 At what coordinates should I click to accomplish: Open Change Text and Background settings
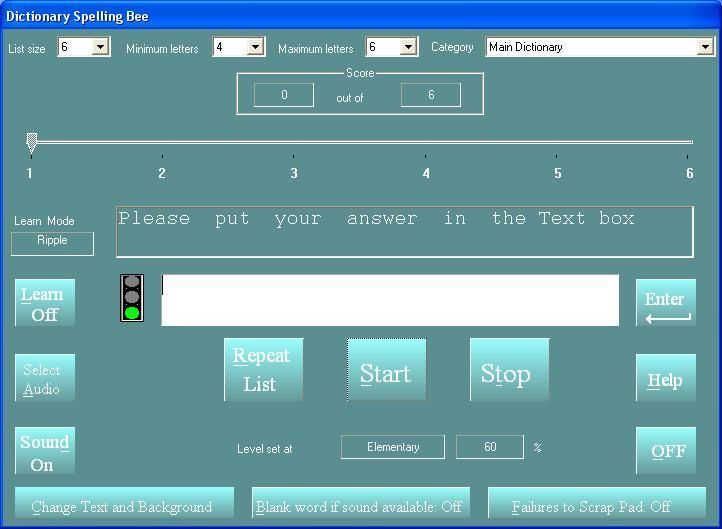pos(124,506)
